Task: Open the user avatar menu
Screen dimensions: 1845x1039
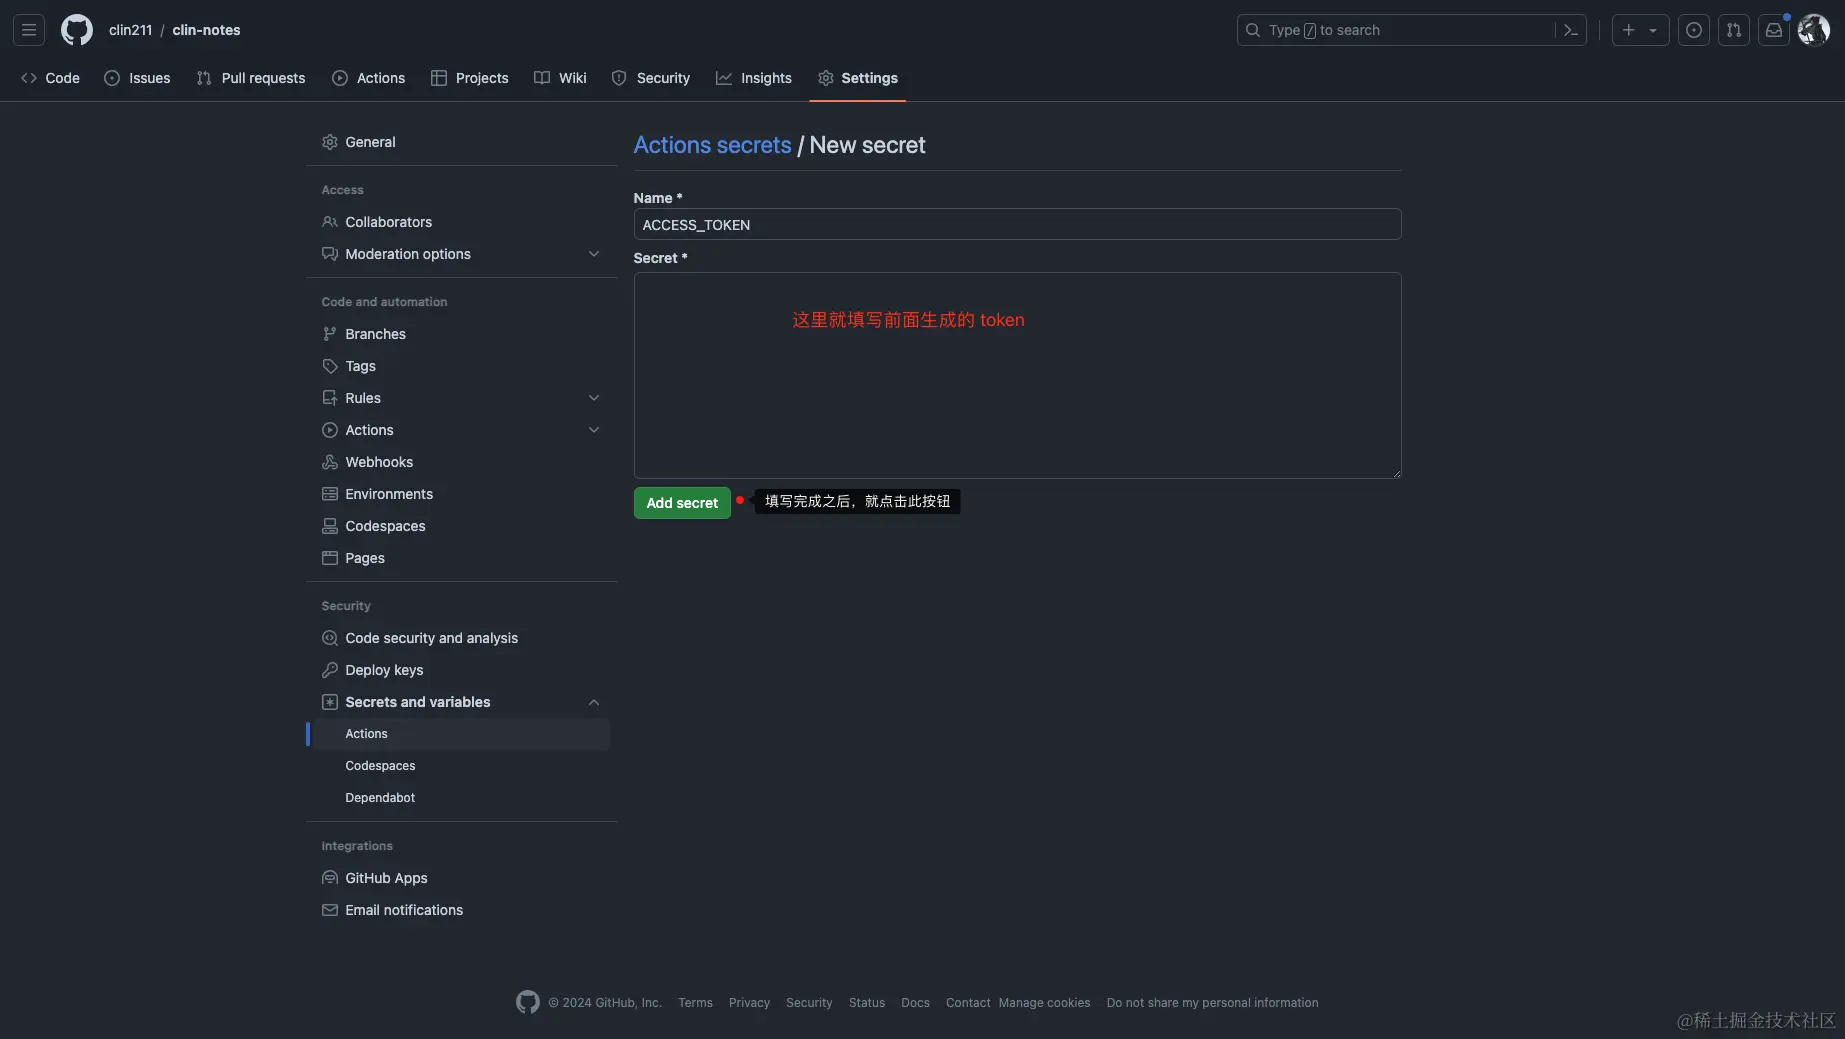Action: tap(1814, 30)
